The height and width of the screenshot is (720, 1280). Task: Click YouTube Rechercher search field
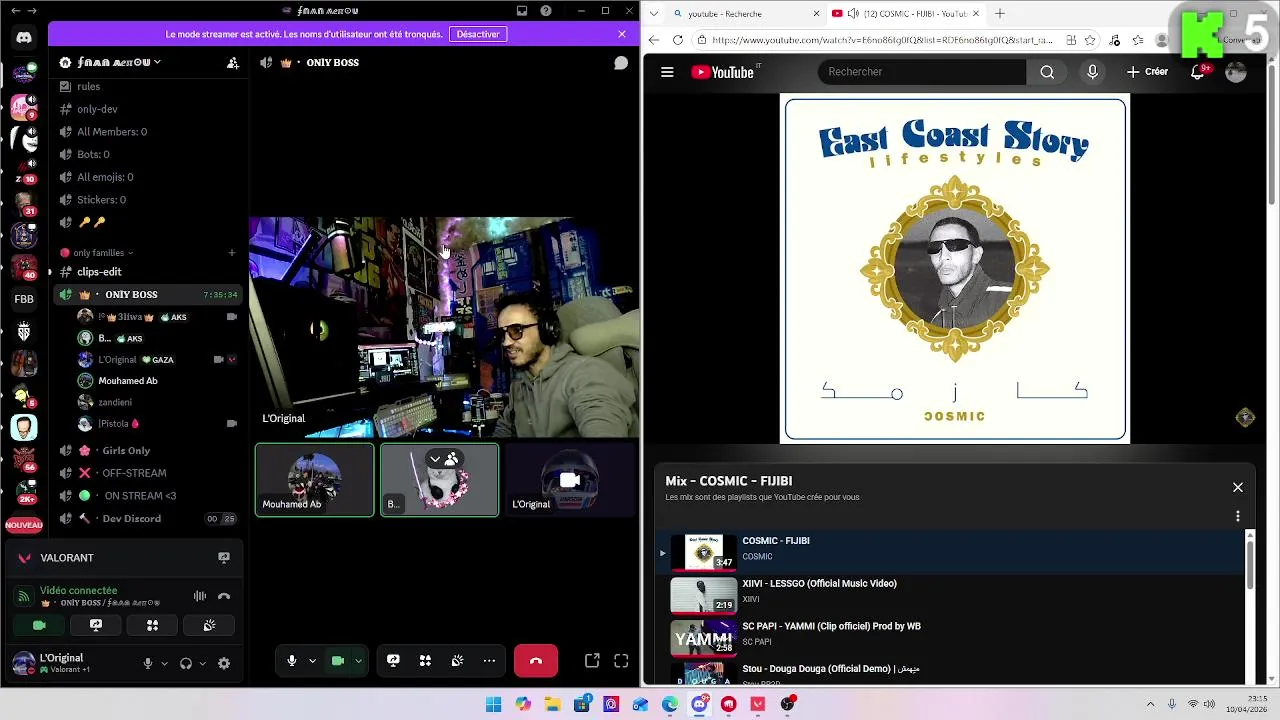(x=922, y=72)
